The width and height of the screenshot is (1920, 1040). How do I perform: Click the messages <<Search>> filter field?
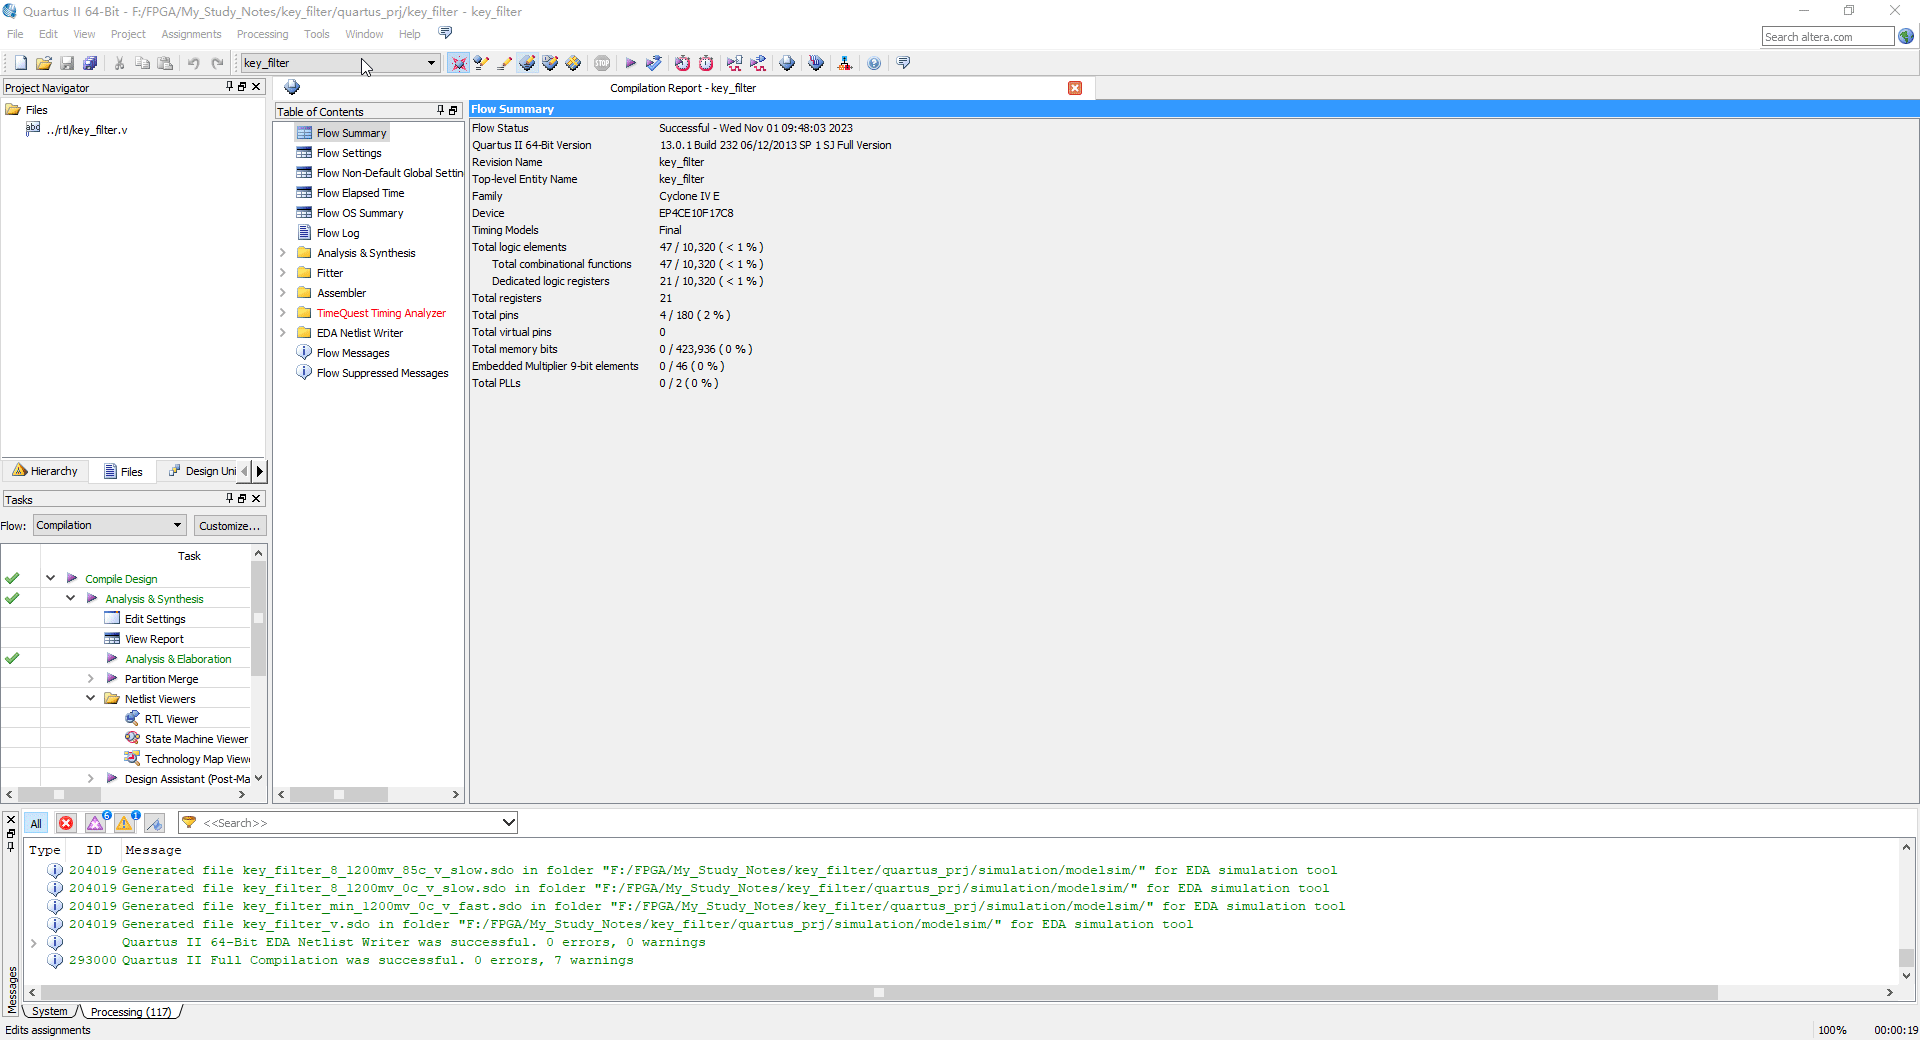point(347,822)
